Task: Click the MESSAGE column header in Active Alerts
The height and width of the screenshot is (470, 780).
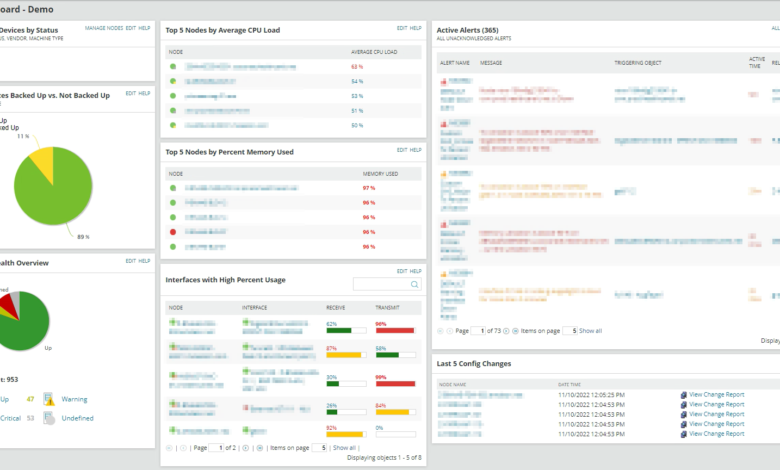Action: click(x=491, y=63)
